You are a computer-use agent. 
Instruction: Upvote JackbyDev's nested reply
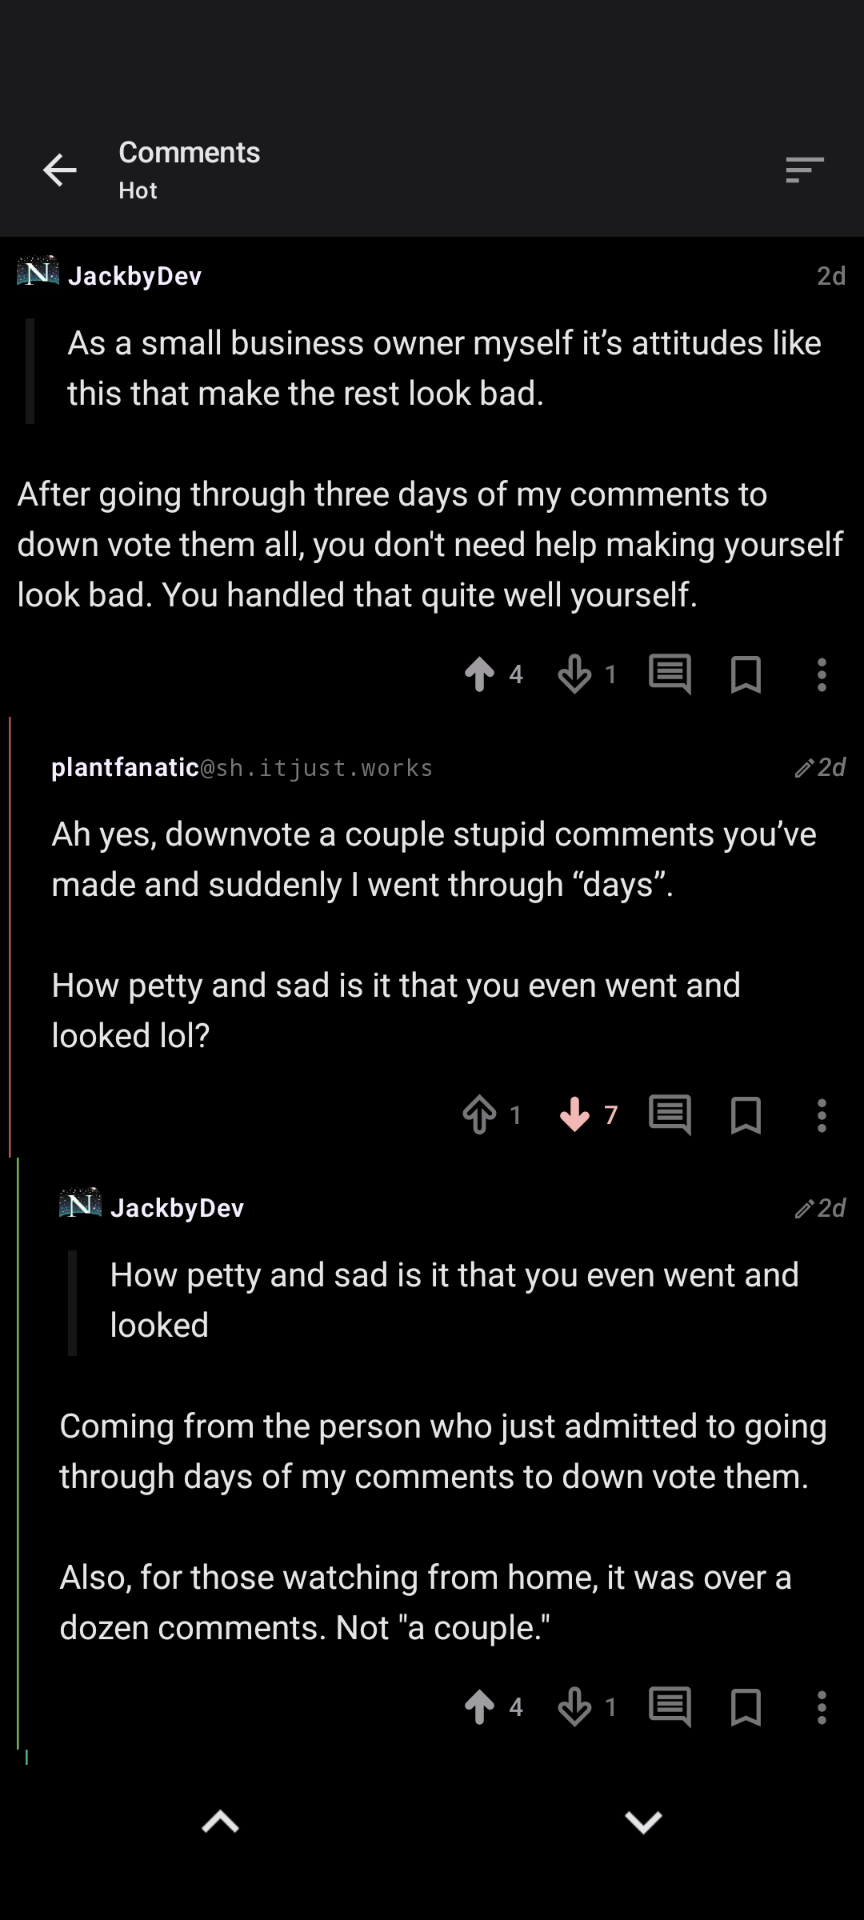tap(480, 1706)
